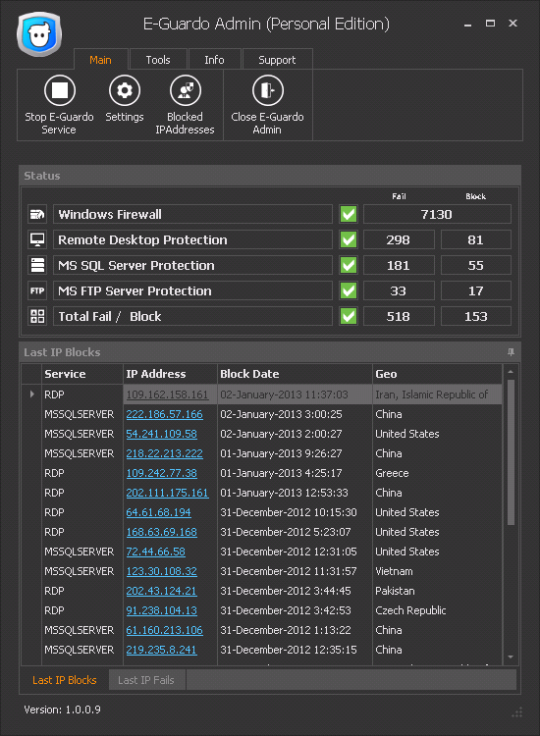Viewport: 540px width, 736px height.
Task: Sort by the IP Address column header
Action: click(170, 374)
